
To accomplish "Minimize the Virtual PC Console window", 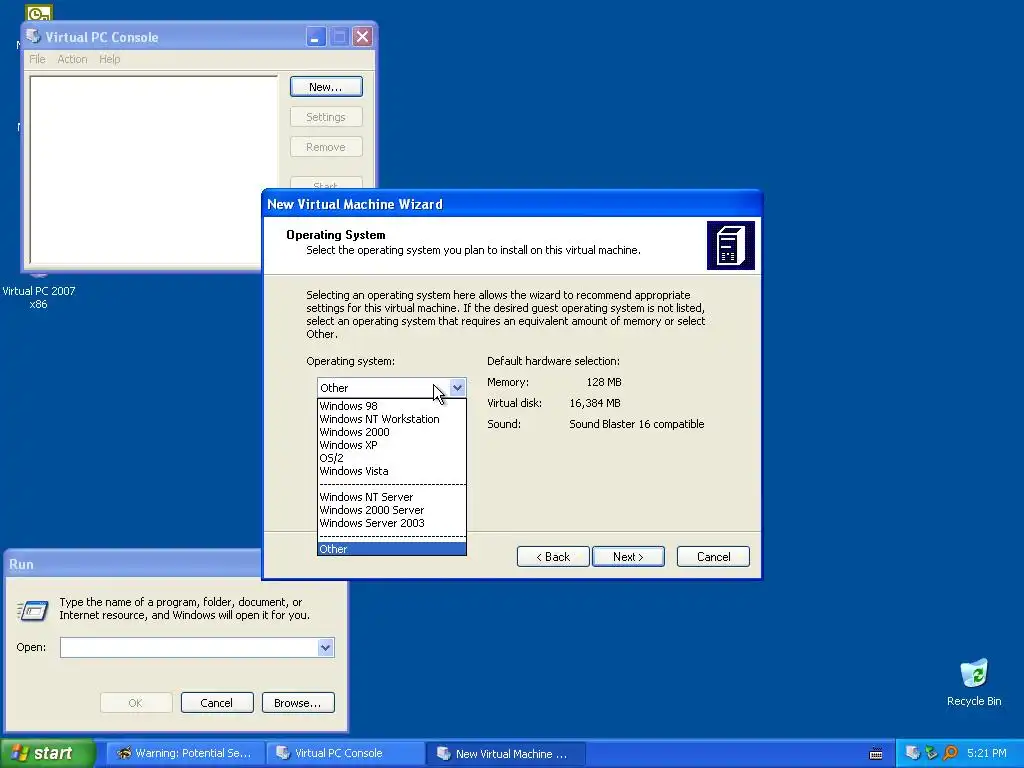I will point(315,37).
